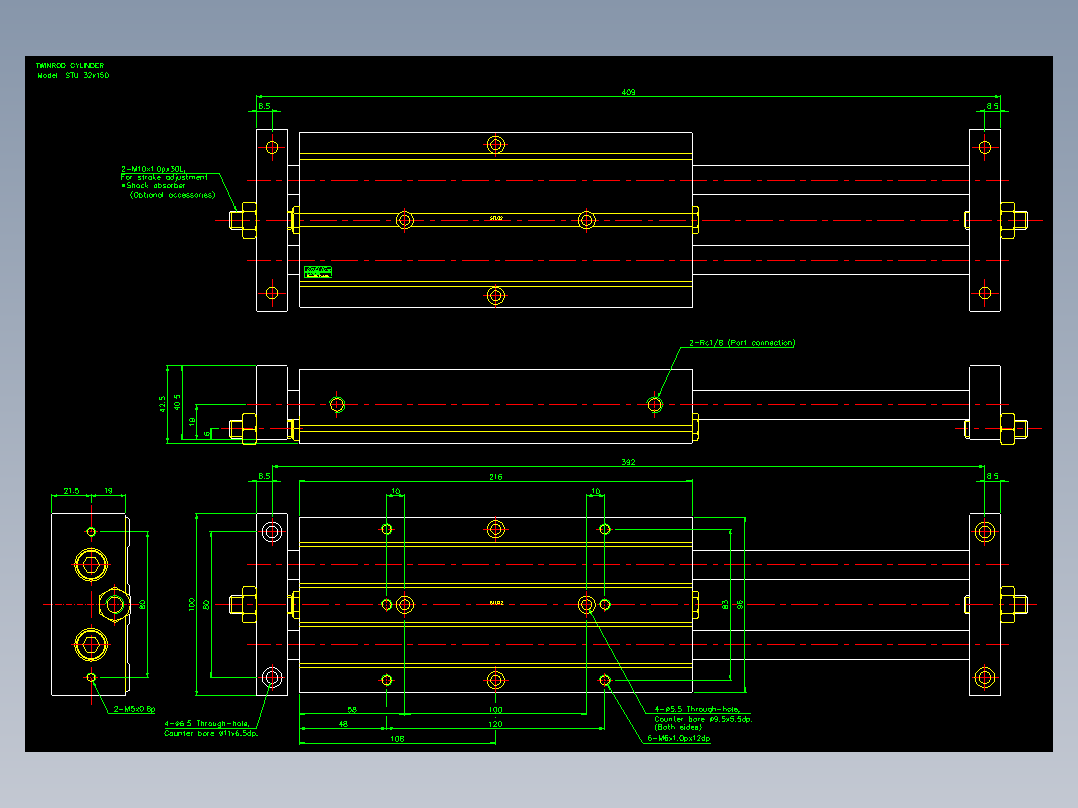The image size is (1078, 808).
Task: Click the "108" bottom dimension
Action: tap(397, 739)
